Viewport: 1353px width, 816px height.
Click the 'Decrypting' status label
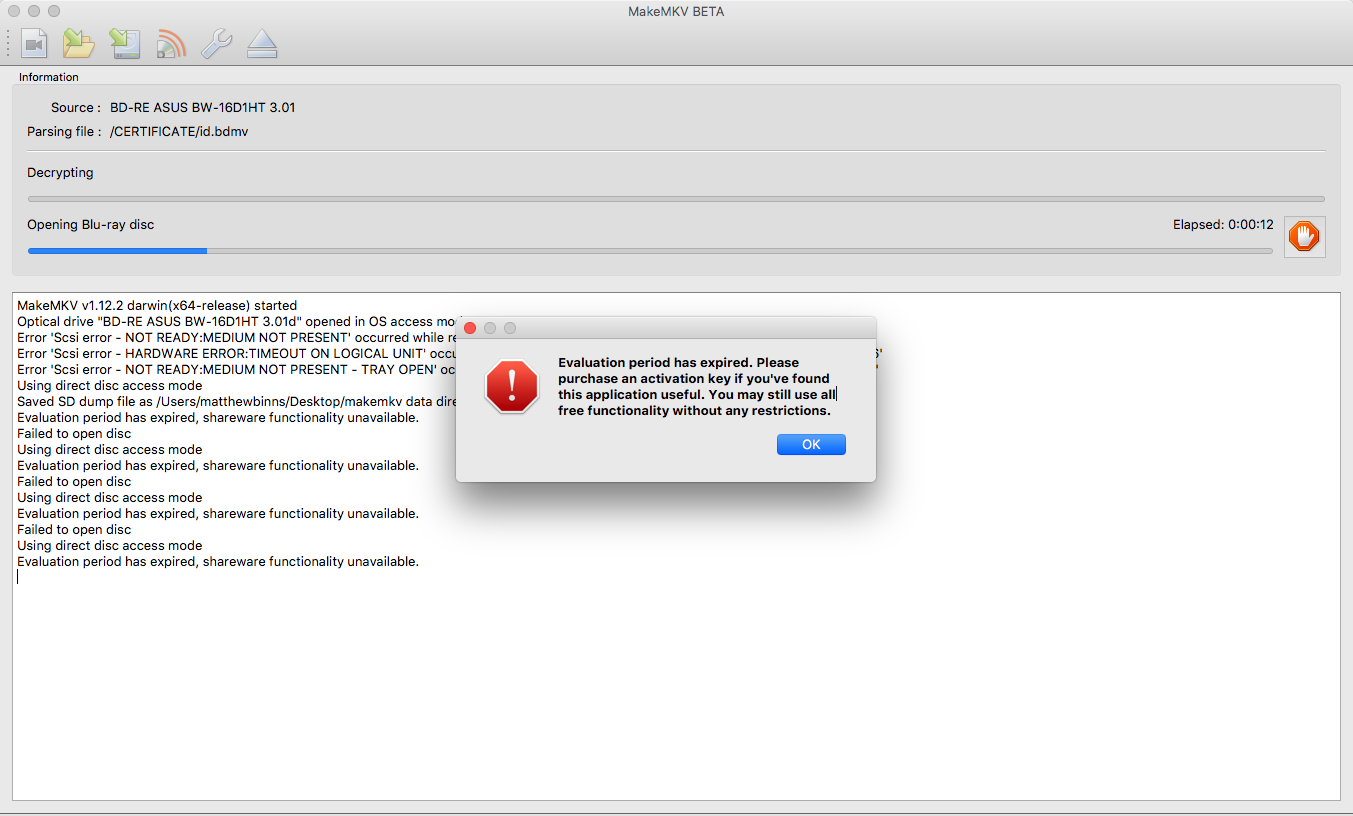[60, 173]
